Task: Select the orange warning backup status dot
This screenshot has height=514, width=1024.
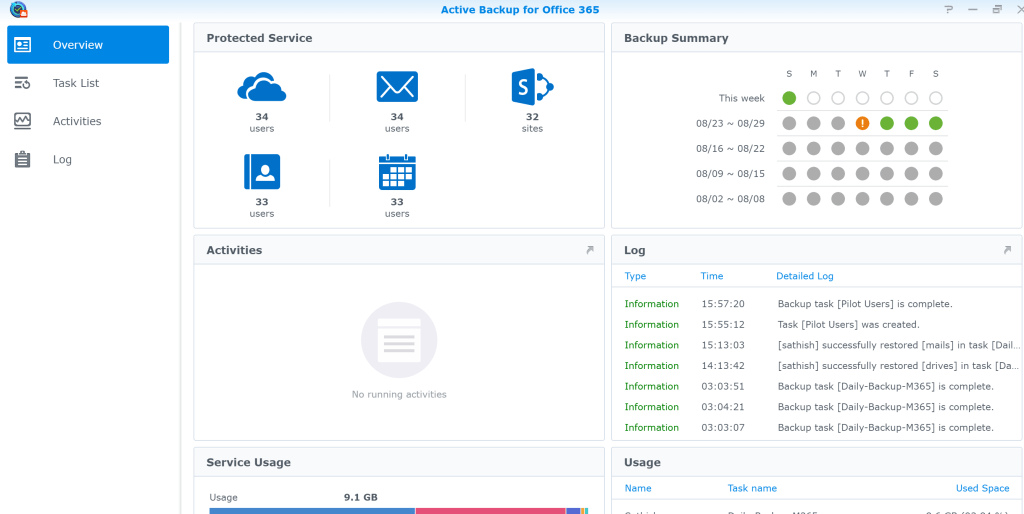Action: pos(862,123)
